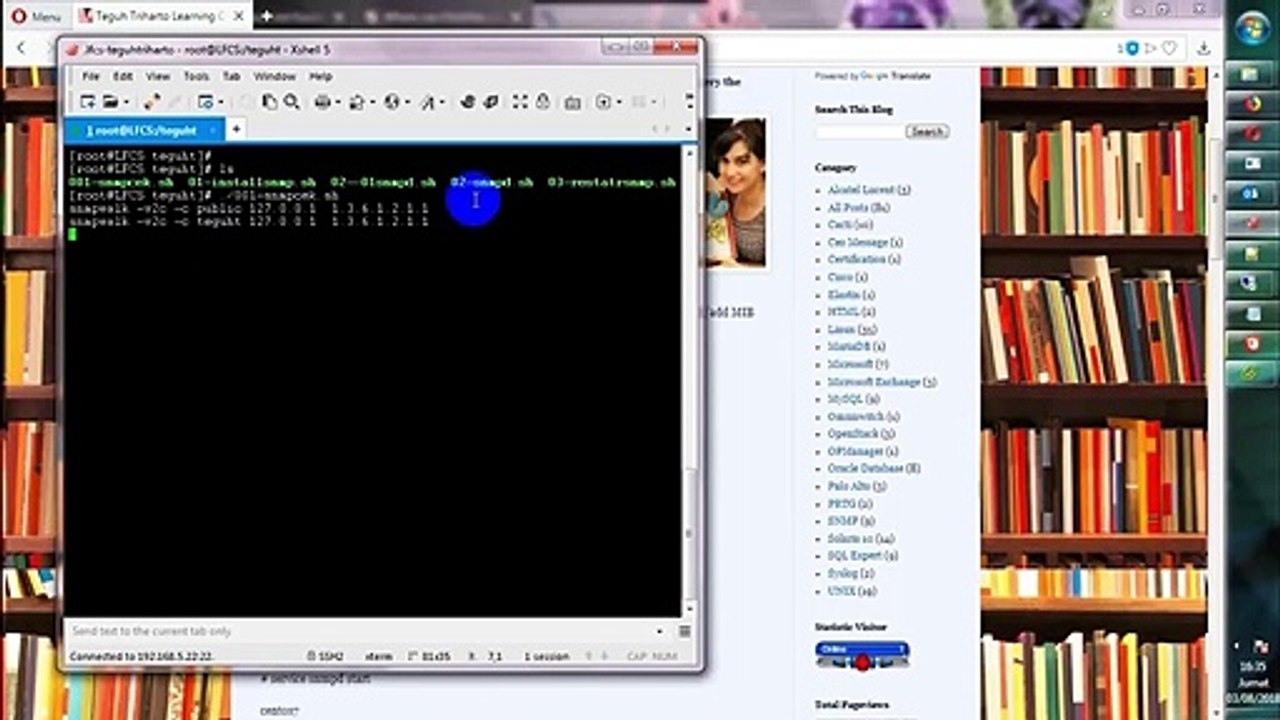
Task: Click the new window plus icon in toolbar
Action: tap(603, 102)
